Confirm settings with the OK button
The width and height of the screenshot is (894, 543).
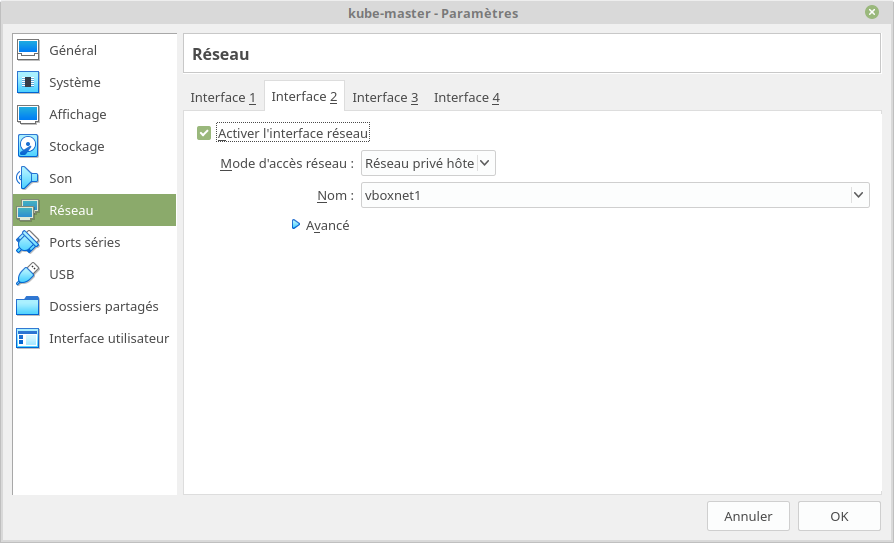pyautogui.click(x=839, y=516)
